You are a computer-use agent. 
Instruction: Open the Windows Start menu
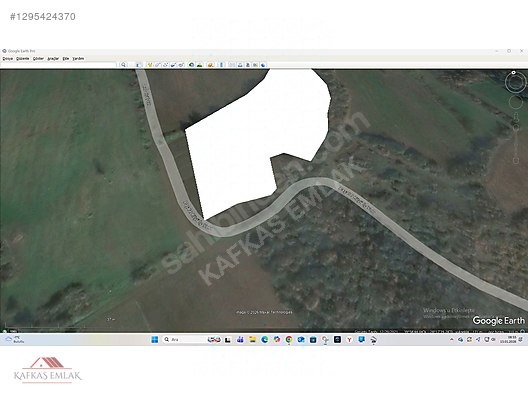[x=155, y=339]
